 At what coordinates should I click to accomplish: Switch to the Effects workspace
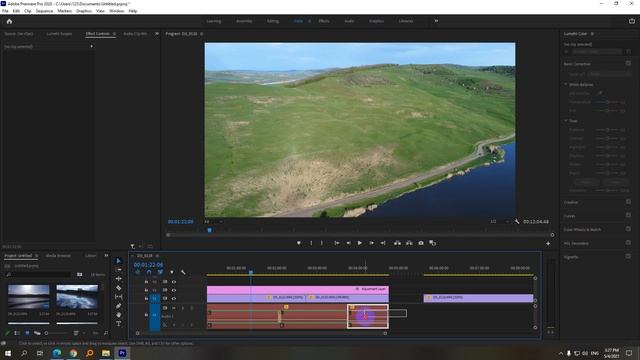point(324,21)
